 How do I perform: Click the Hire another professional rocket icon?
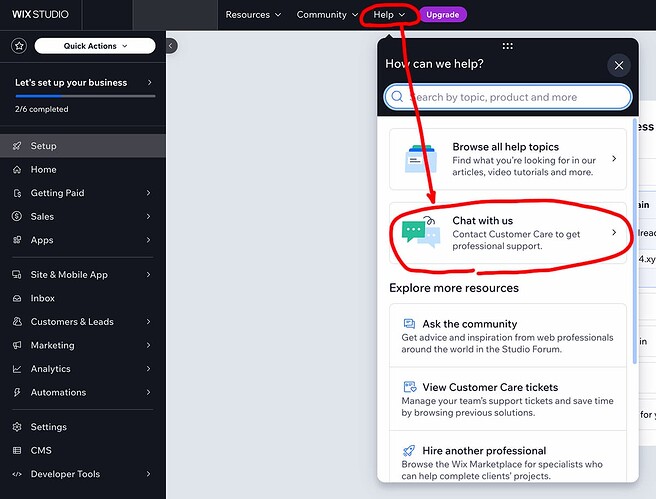click(x=409, y=450)
